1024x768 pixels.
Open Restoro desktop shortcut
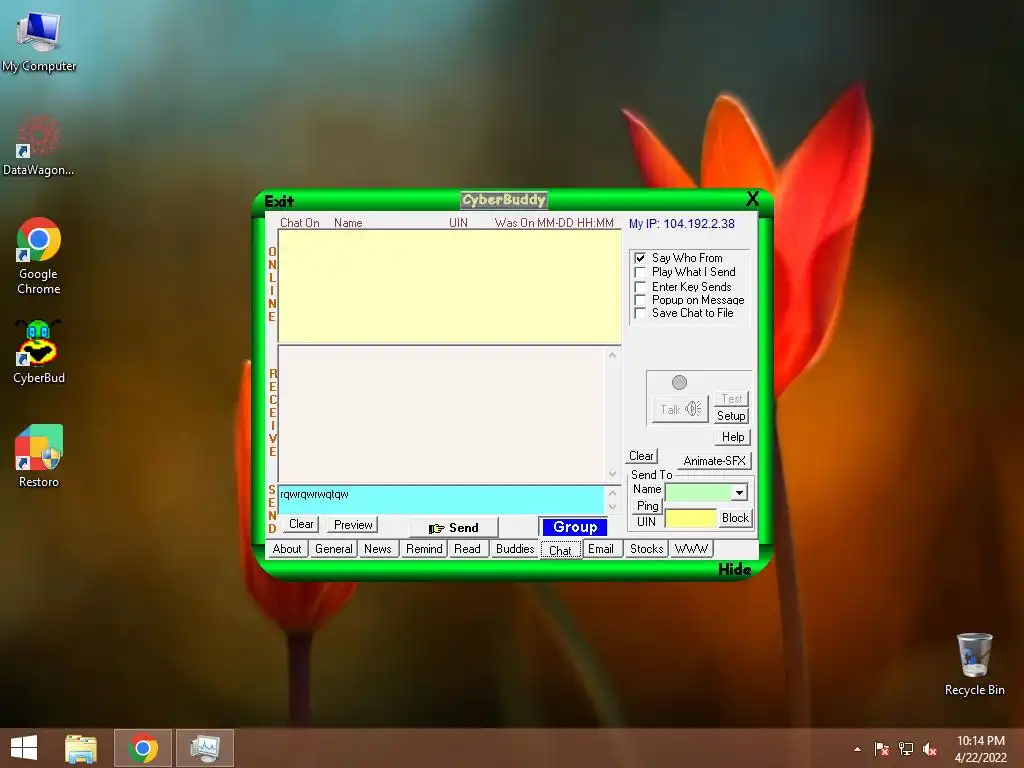tap(39, 456)
